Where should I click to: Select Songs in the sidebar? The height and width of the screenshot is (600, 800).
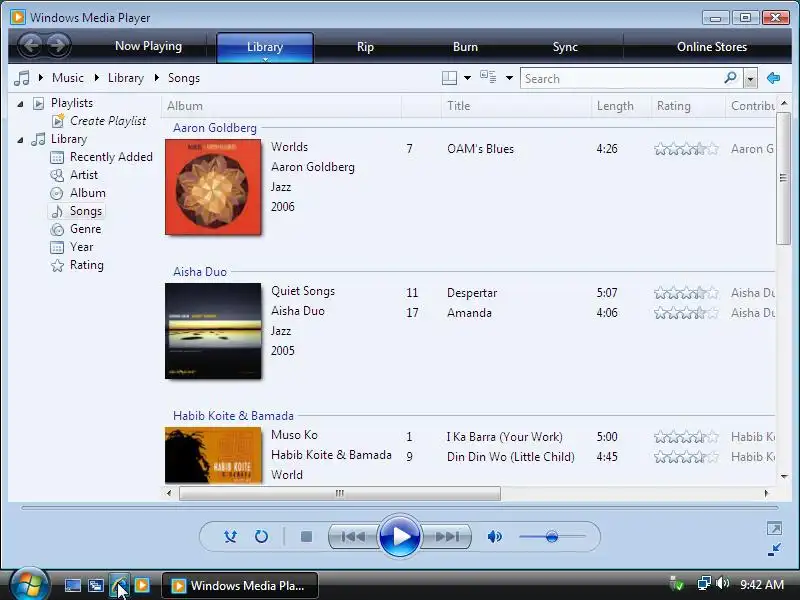(86, 211)
